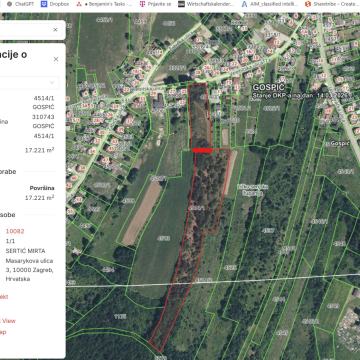Click the small Gospić place label
The width and height of the screenshot is (360, 360).
(x=340, y=143)
